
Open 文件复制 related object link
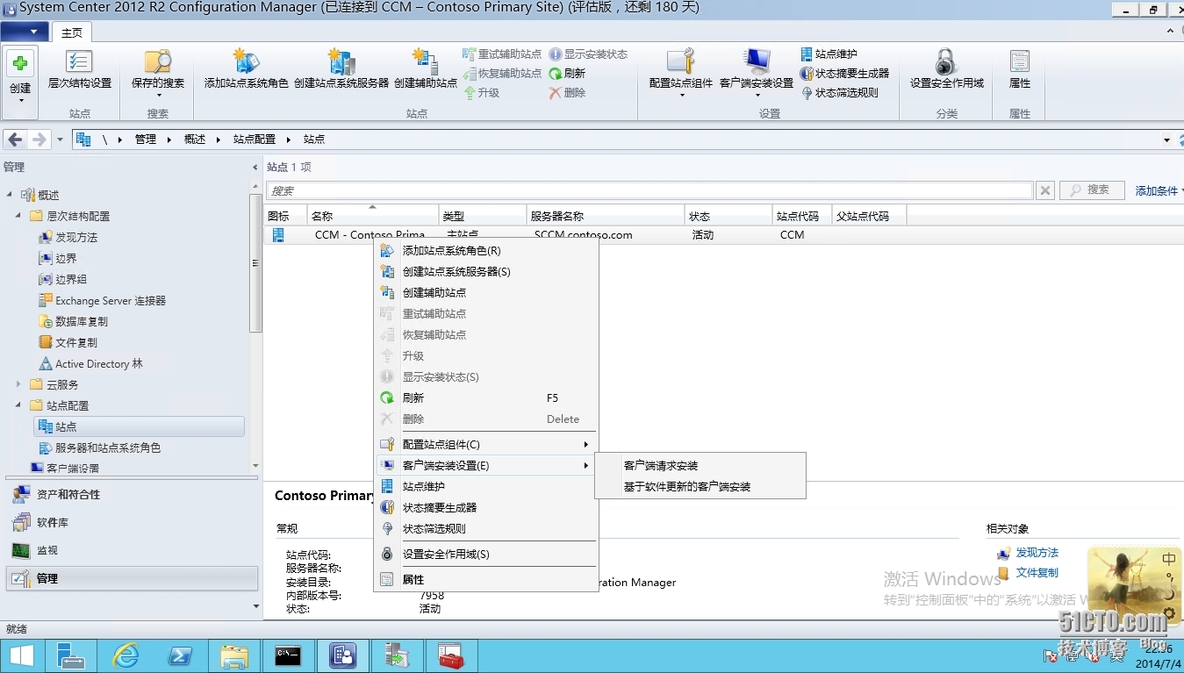click(1037, 573)
